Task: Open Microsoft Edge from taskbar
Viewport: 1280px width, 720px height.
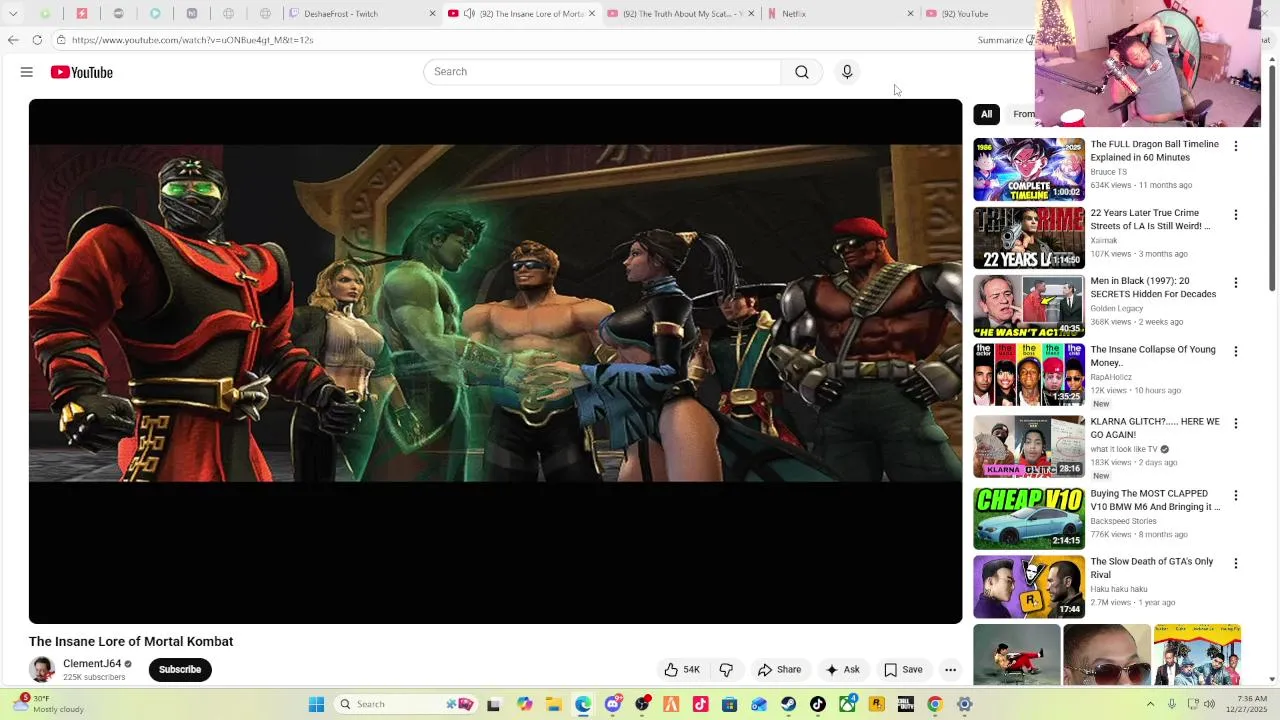Action: pos(583,704)
